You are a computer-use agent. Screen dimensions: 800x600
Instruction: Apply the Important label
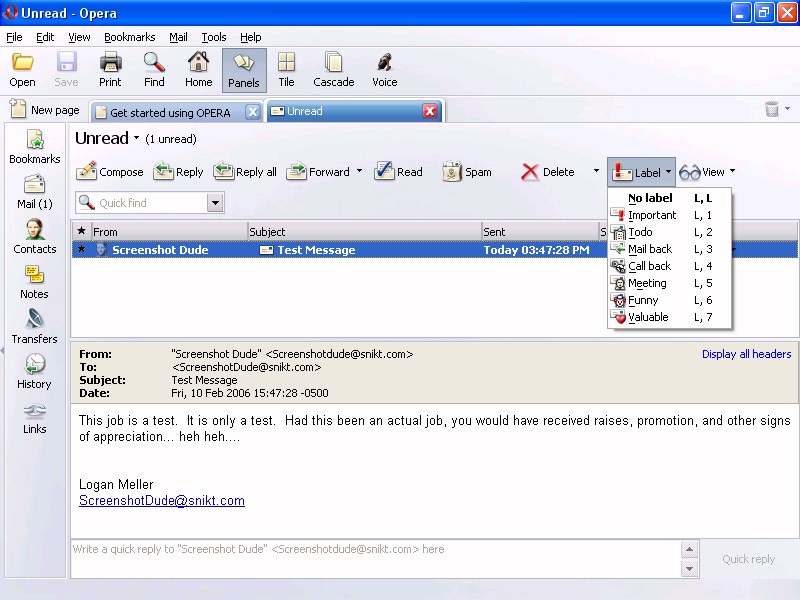669,215
